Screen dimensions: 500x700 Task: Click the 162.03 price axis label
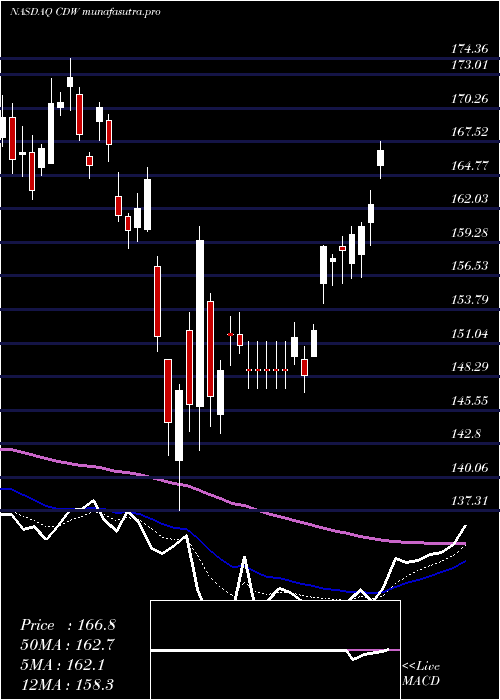[469, 199]
